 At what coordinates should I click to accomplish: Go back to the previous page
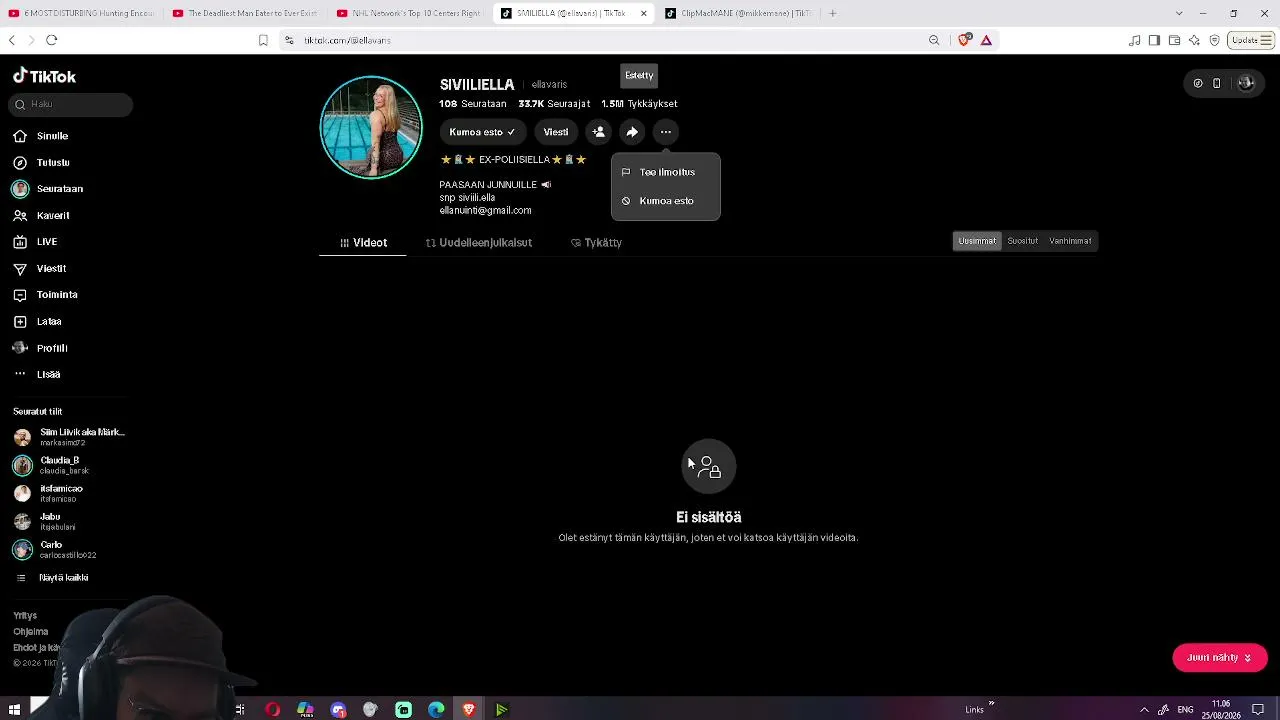[x=12, y=40]
